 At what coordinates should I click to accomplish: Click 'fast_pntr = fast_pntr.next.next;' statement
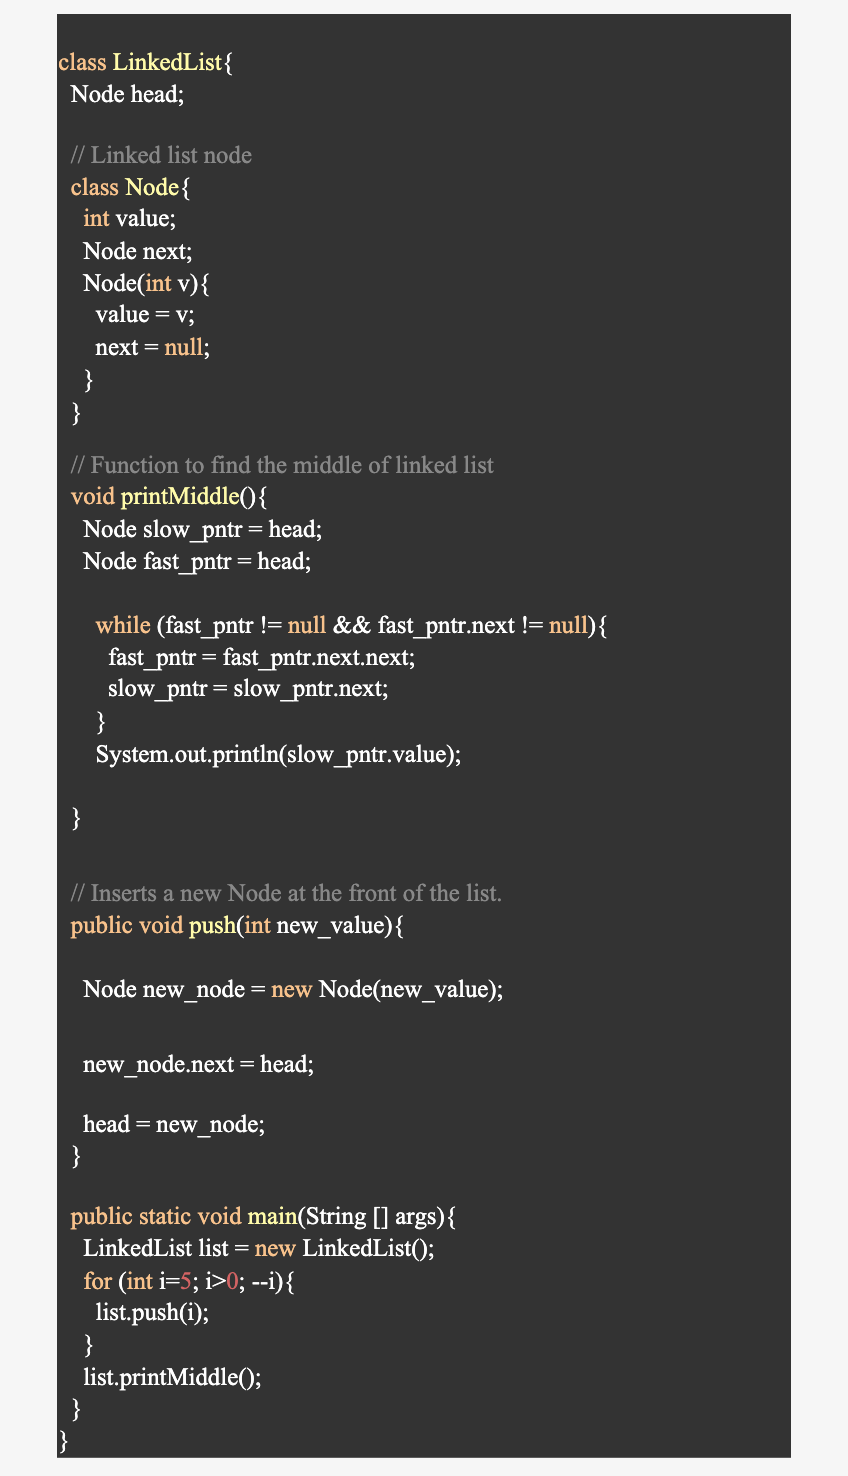261,657
